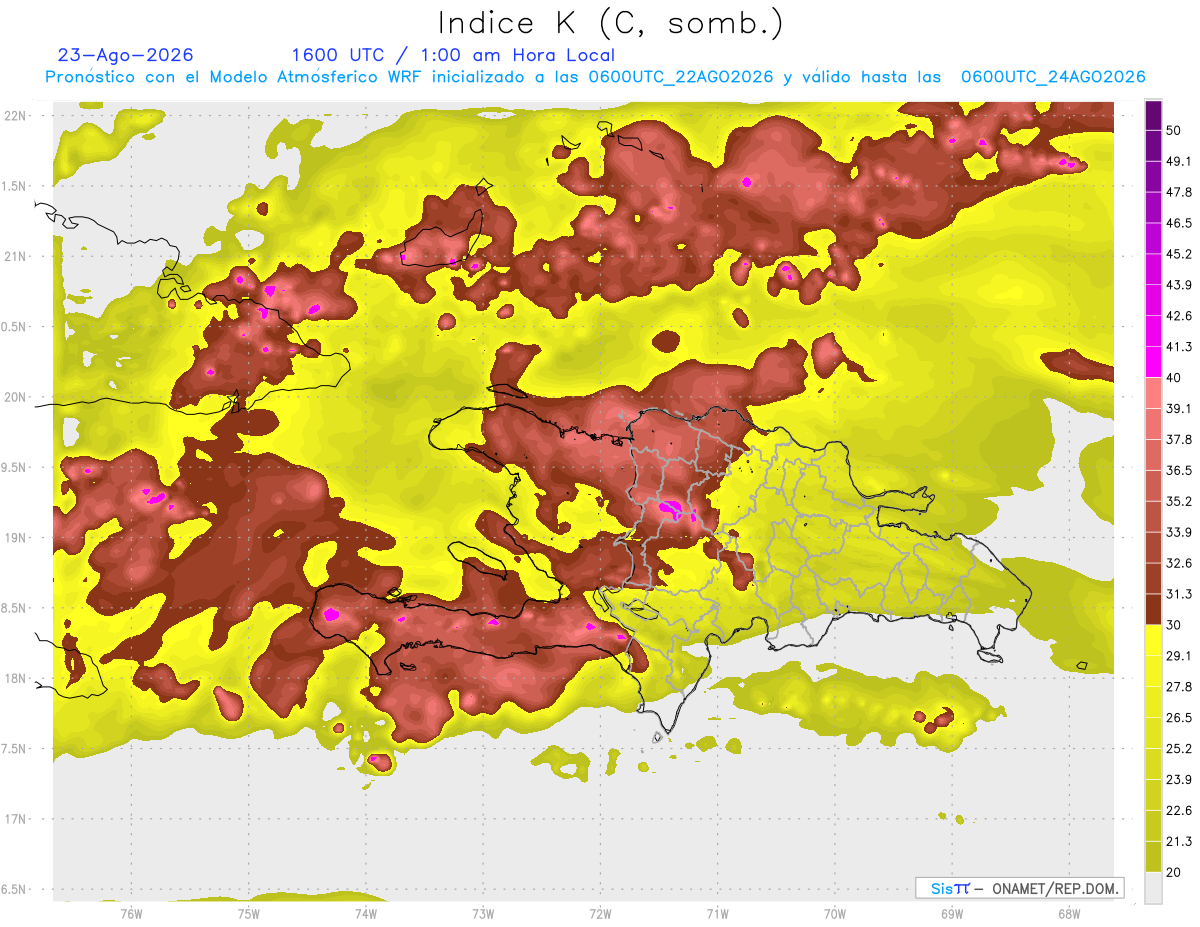1200x927 pixels.
Task: Click the color scale value "31.3"
Action: (1179, 594)
